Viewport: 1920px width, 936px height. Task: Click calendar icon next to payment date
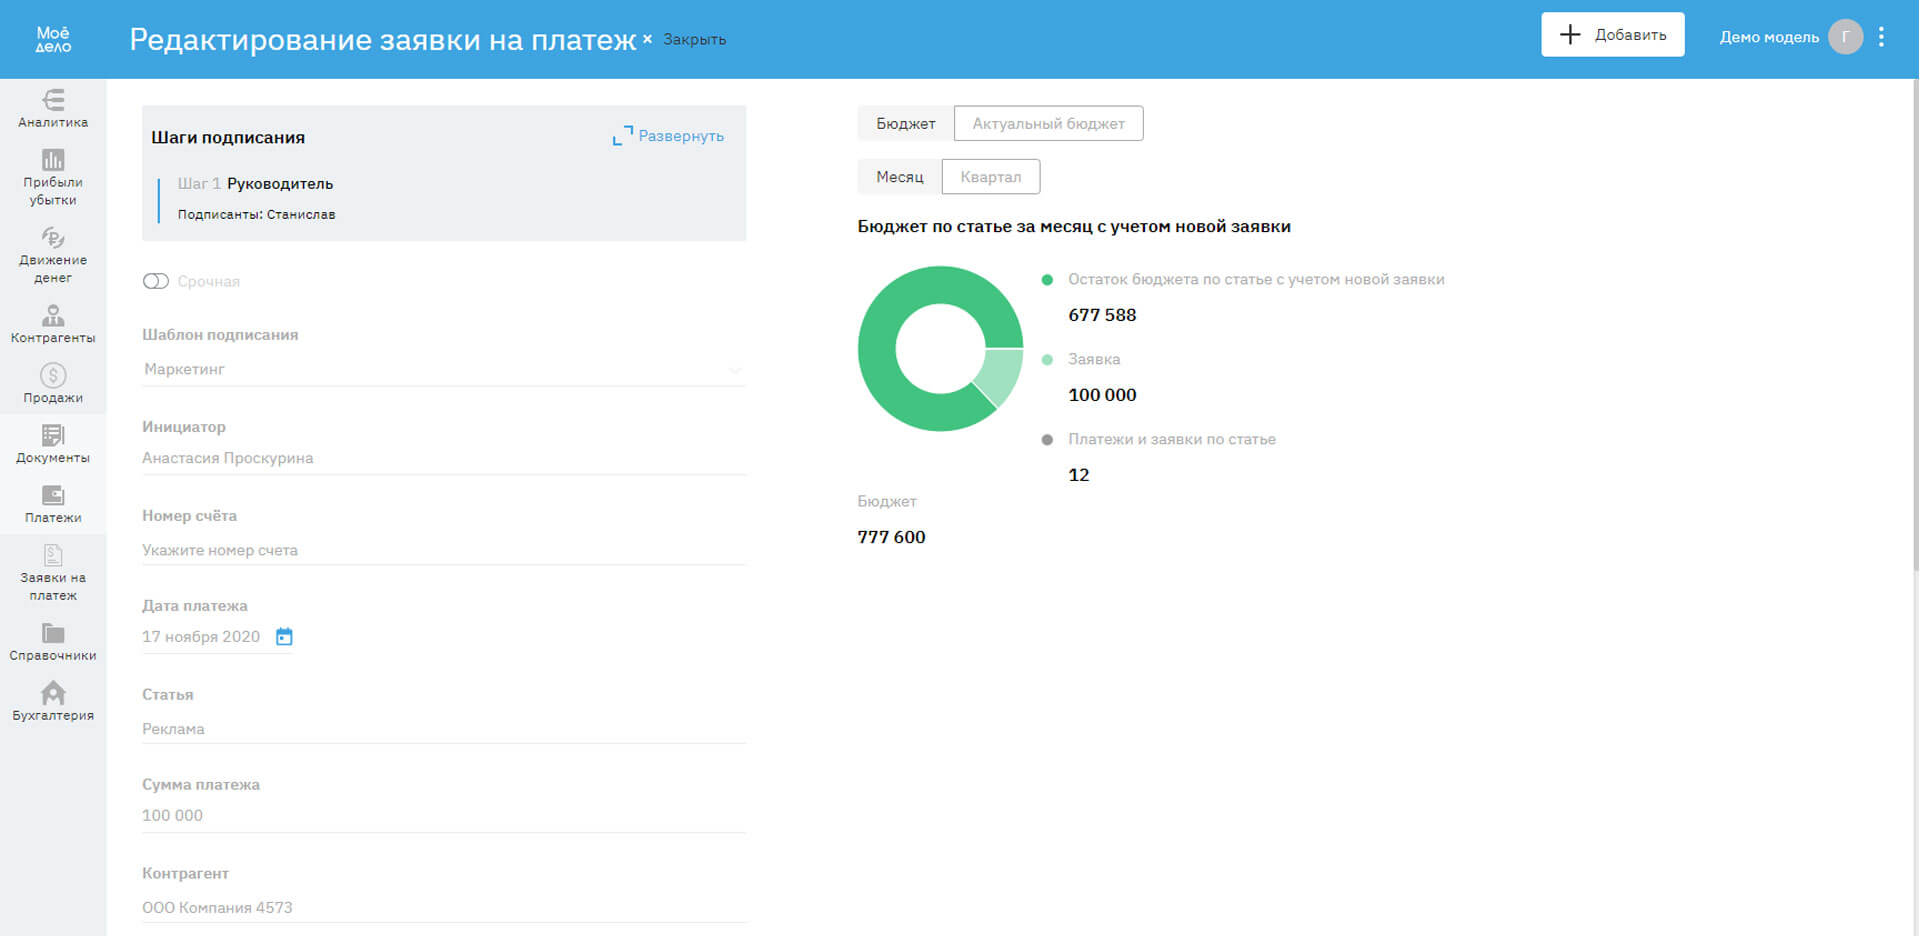284,637
